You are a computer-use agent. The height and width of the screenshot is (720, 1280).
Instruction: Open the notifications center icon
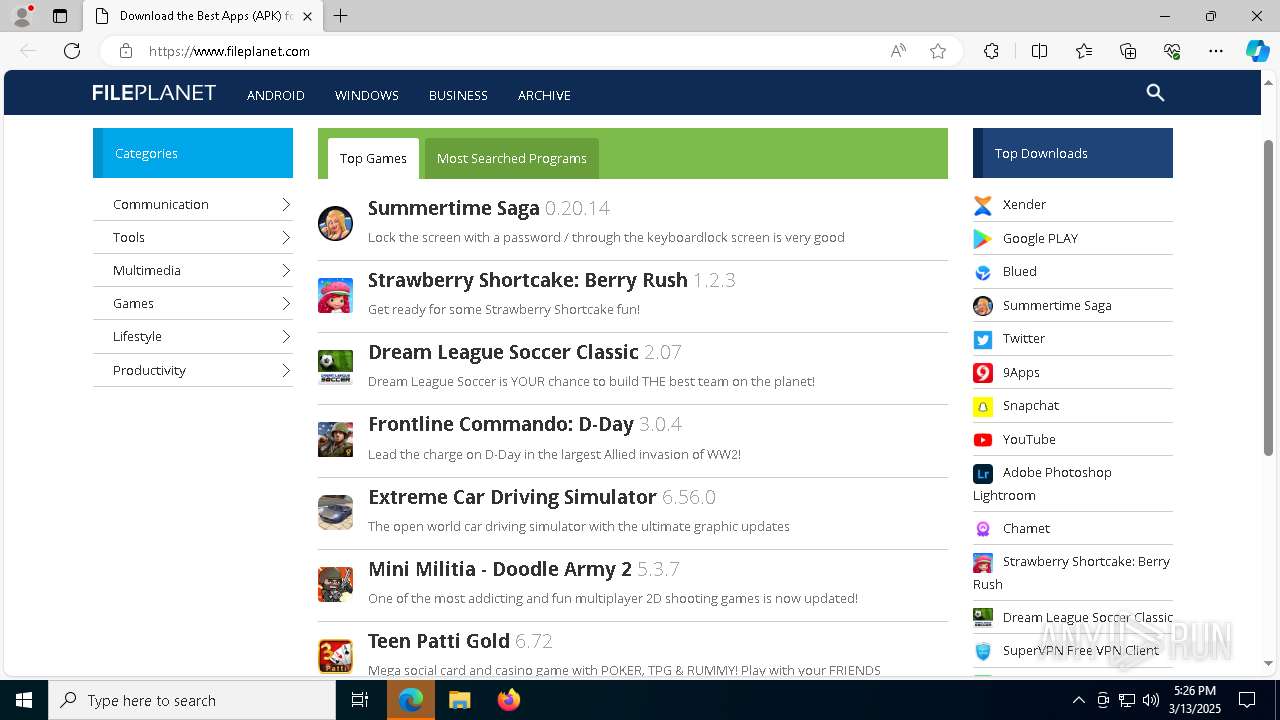click(1247, 700)
